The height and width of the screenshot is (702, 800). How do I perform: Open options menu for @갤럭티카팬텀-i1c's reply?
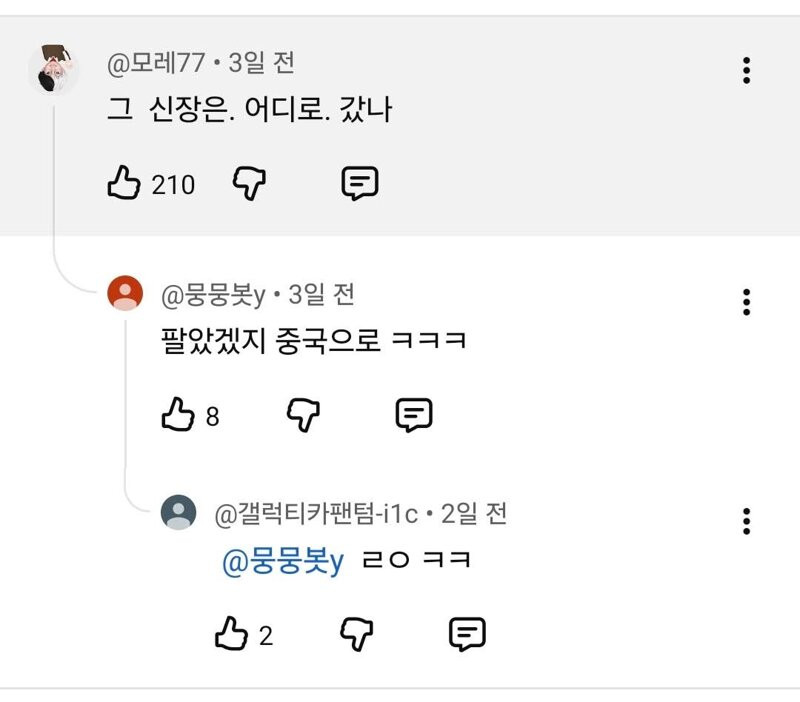click(746, 521)
